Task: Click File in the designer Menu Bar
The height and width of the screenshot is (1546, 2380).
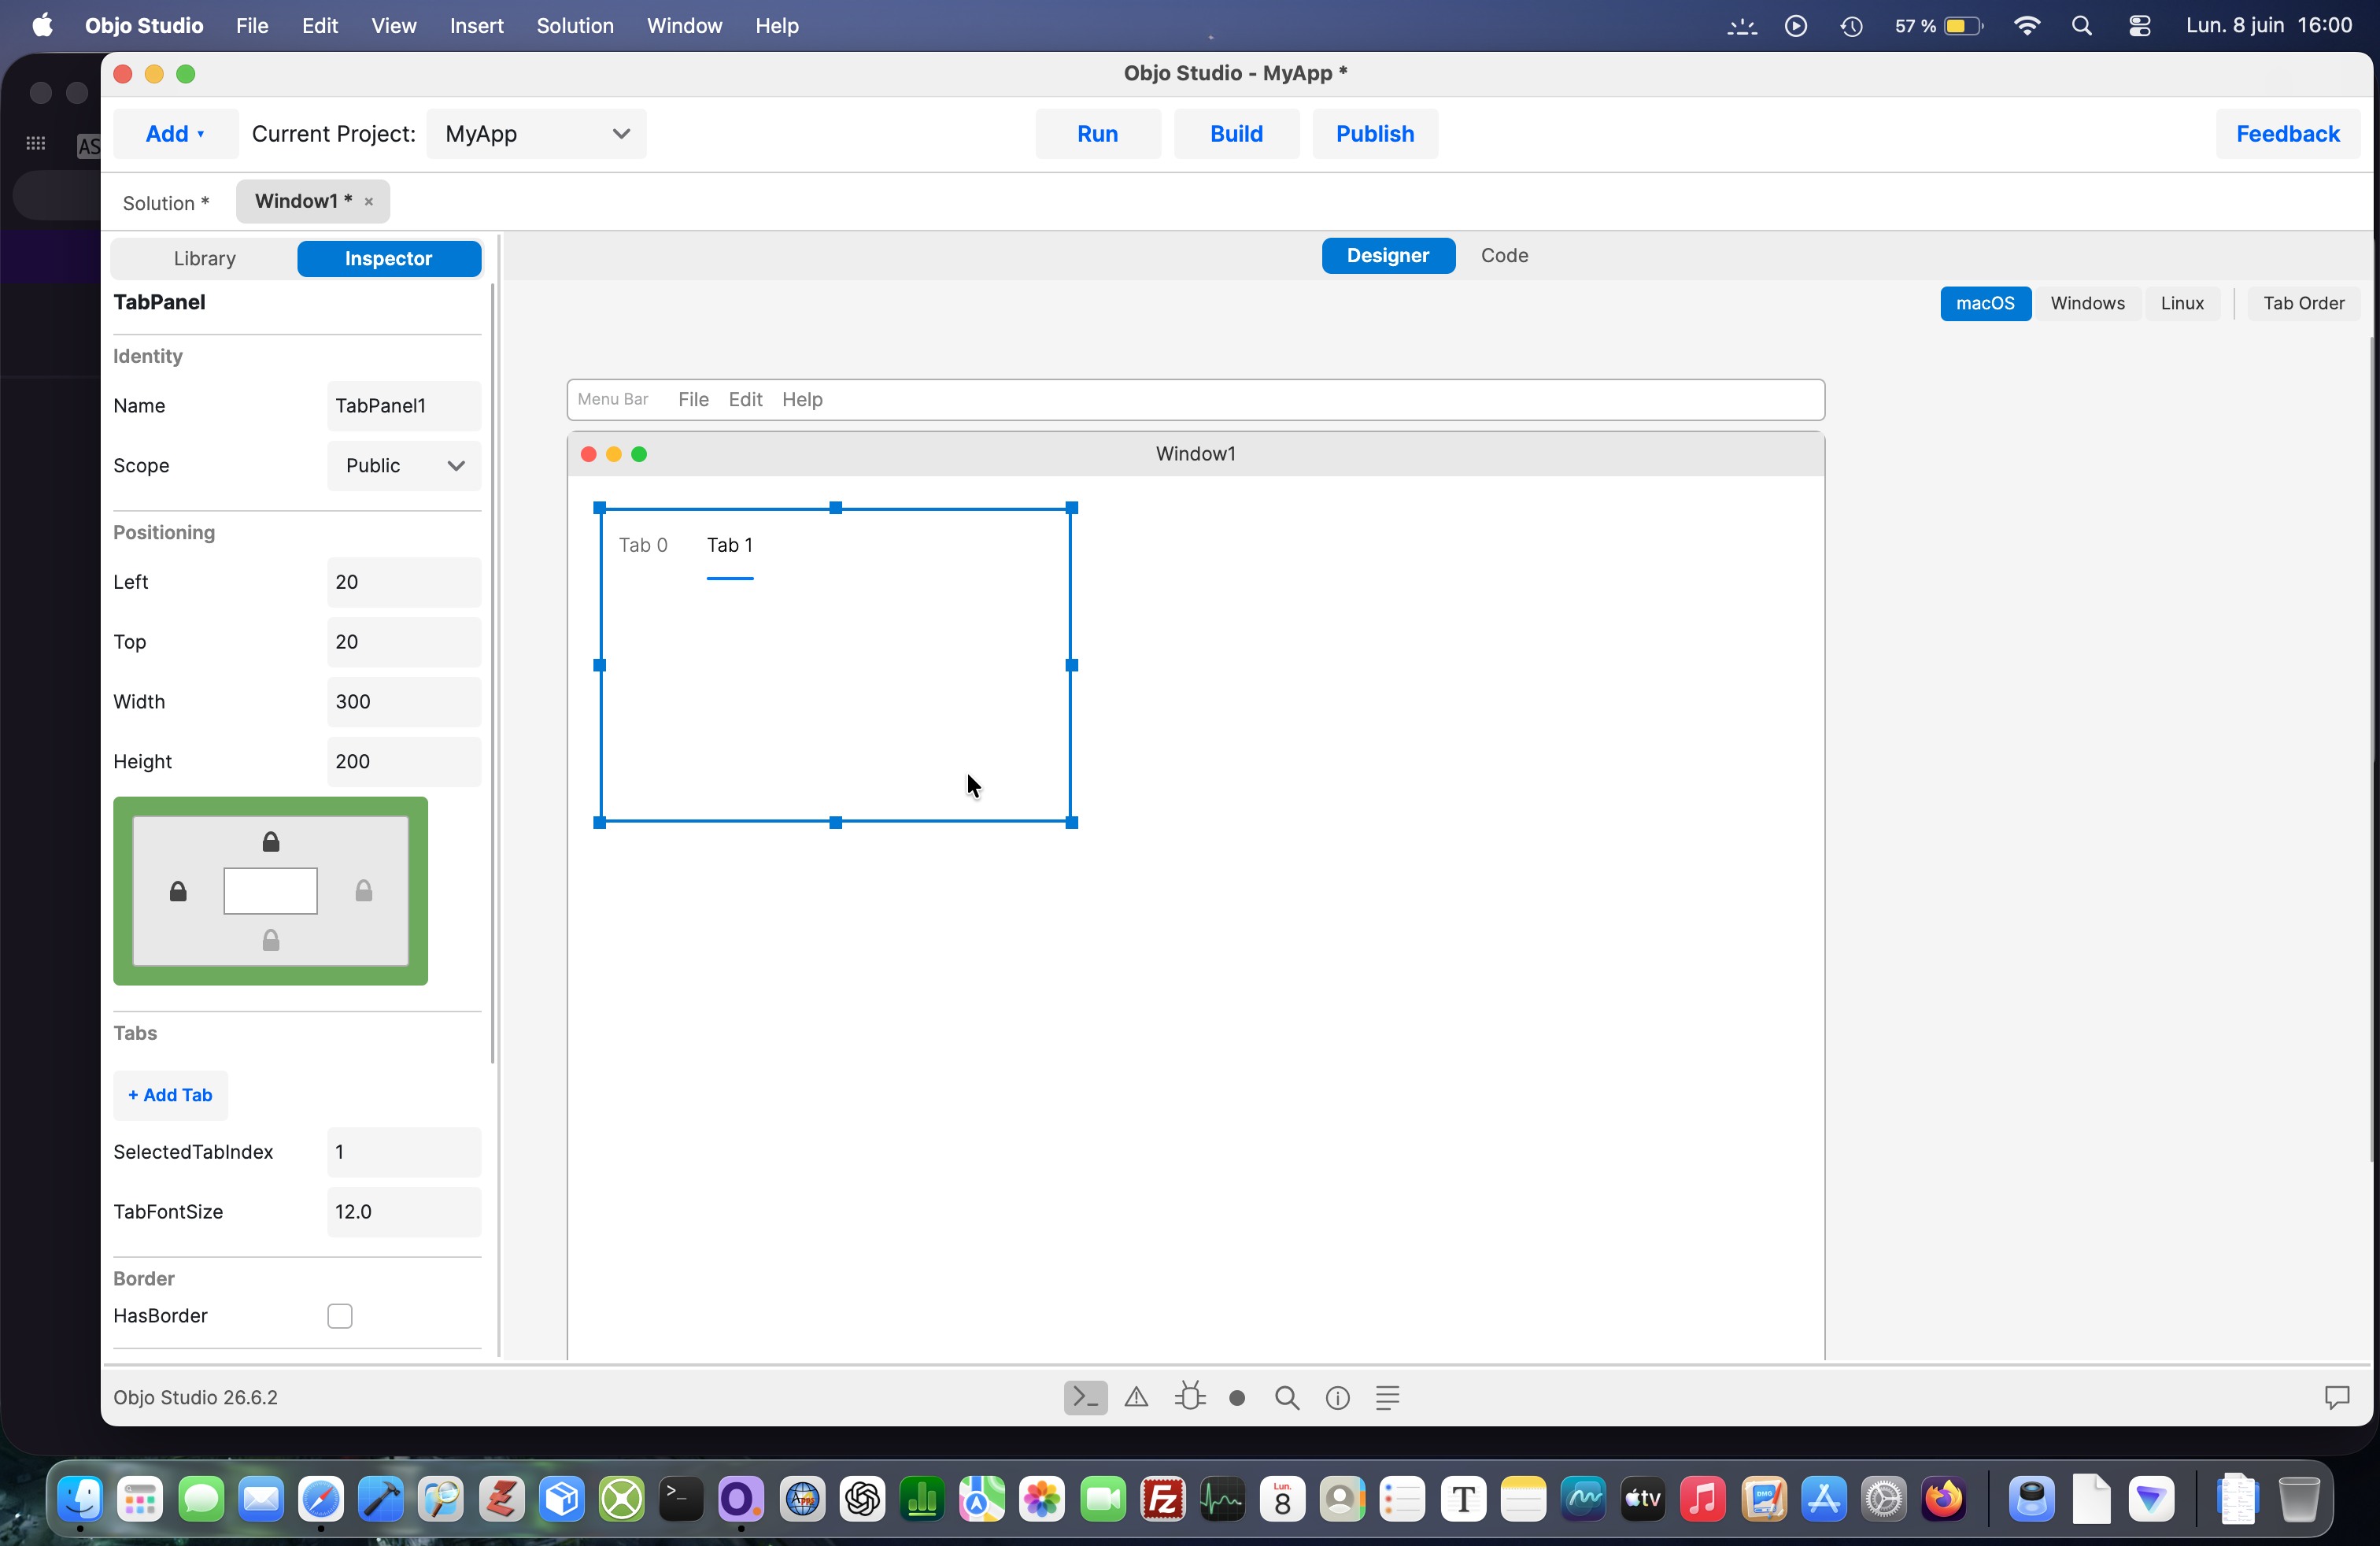Action: 693,400
